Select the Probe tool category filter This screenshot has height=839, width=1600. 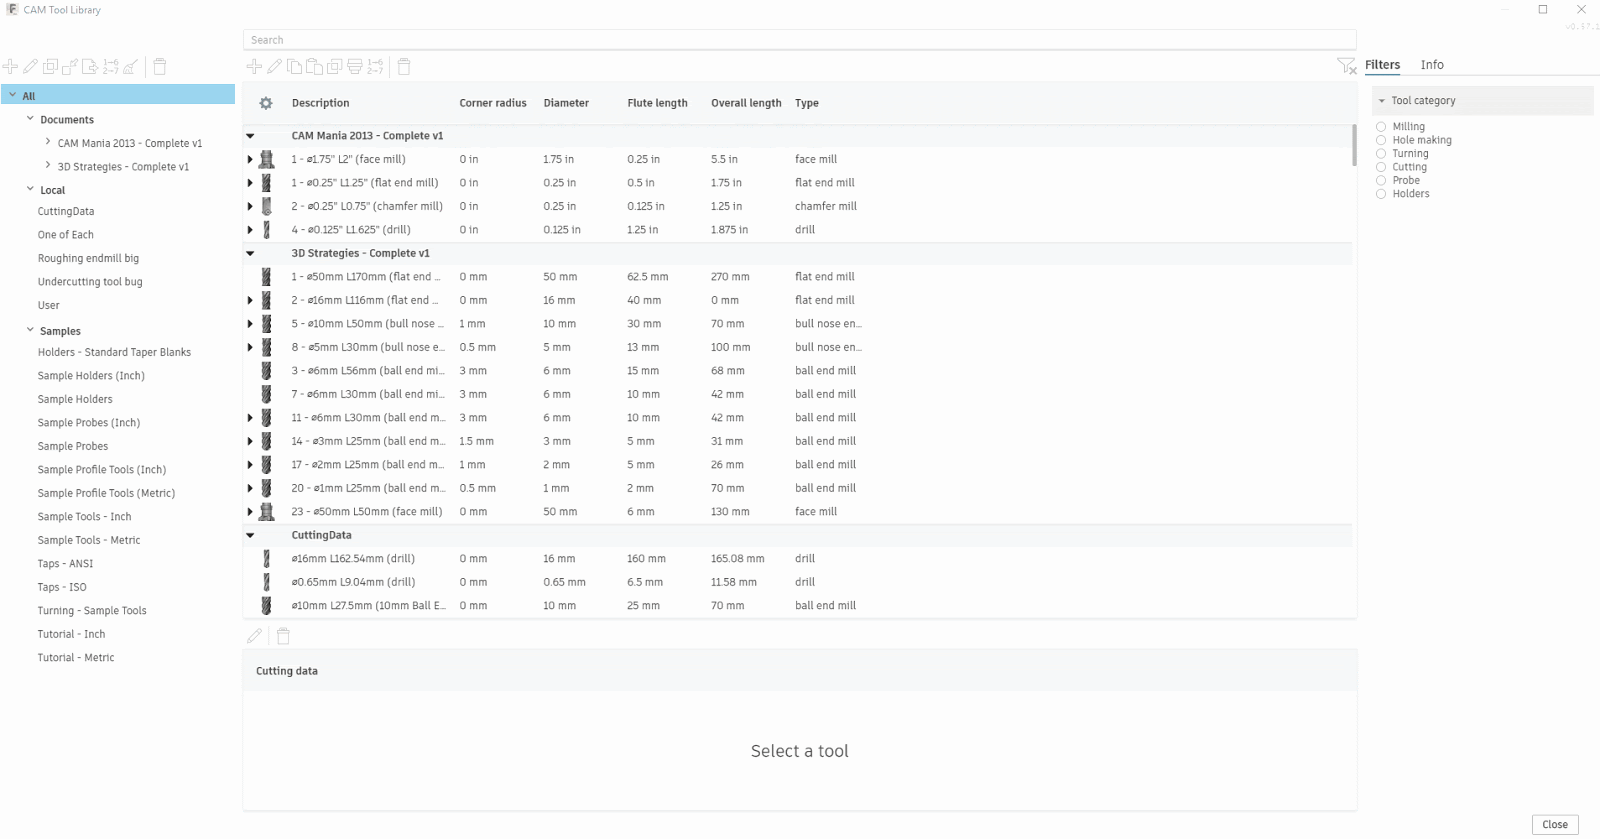[1381, 181]
